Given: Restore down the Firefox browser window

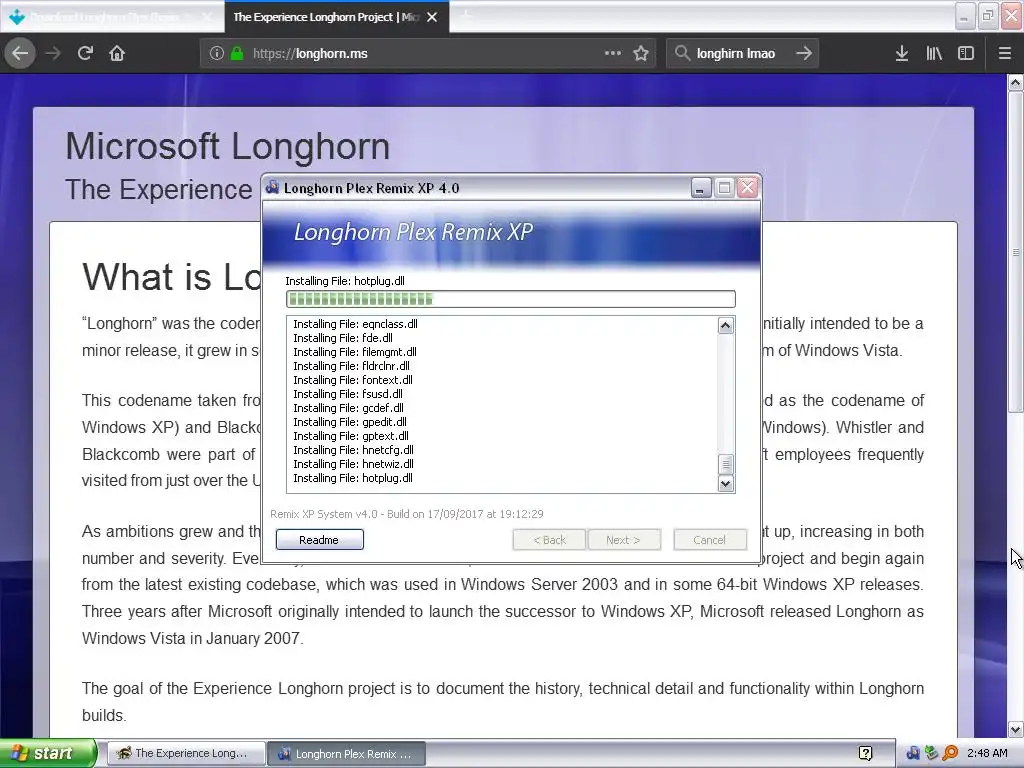Looking at the screenshot, I should tap(988, 16).
